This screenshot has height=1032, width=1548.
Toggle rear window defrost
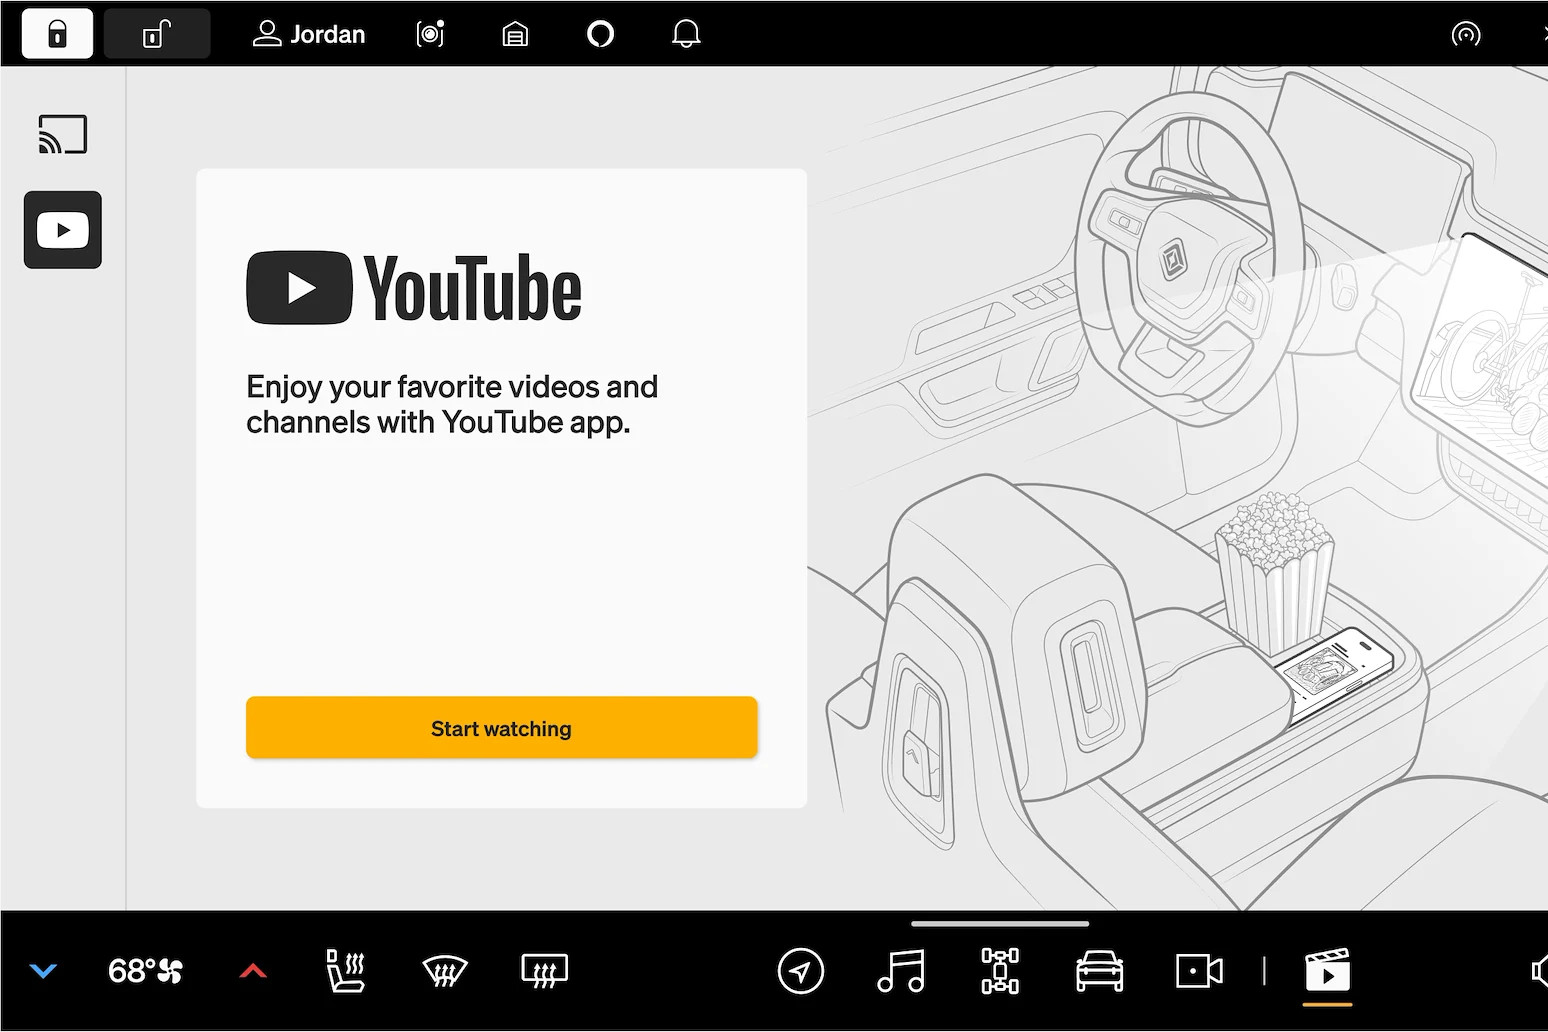(x=544, y=970)
